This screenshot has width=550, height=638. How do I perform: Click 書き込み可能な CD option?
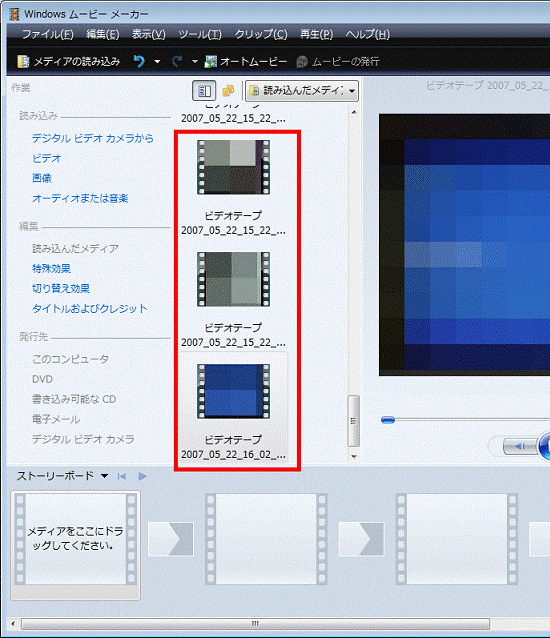click(74, 399)
